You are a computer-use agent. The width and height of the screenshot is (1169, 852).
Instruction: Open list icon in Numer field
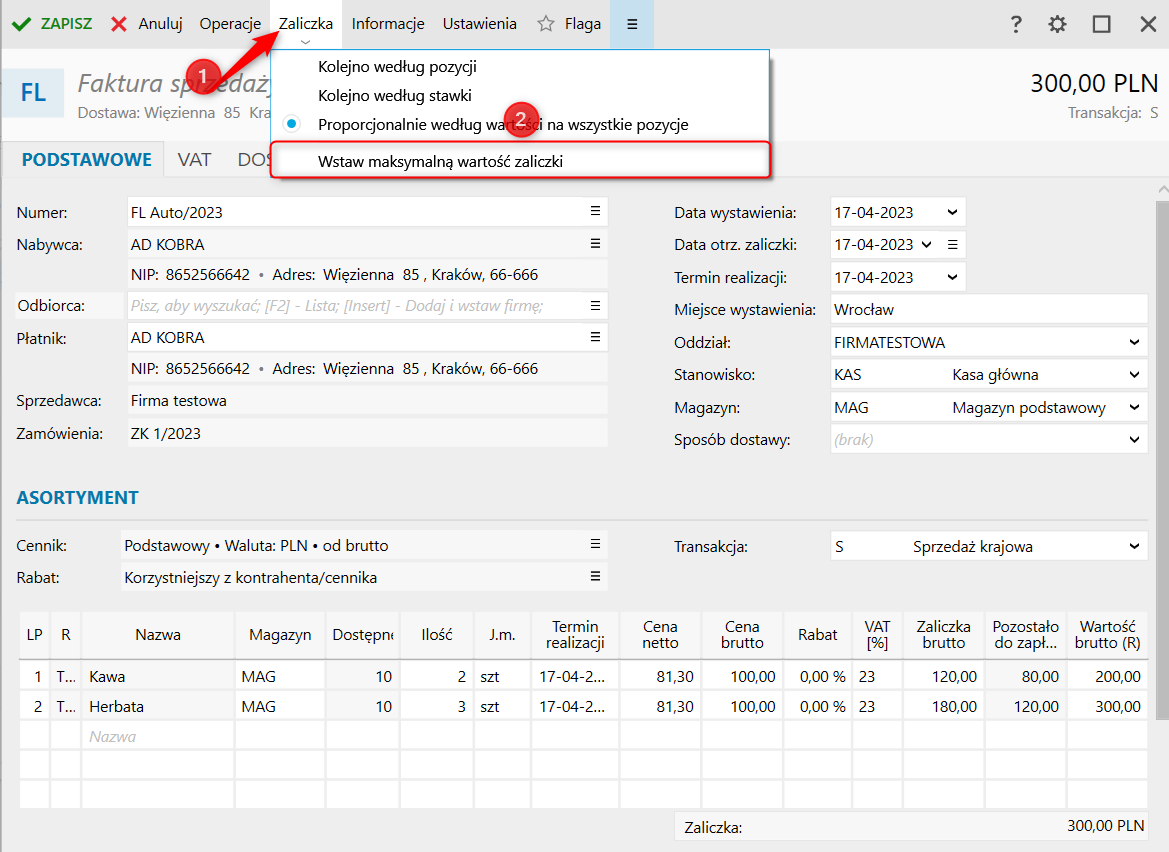tap(595, 212)
